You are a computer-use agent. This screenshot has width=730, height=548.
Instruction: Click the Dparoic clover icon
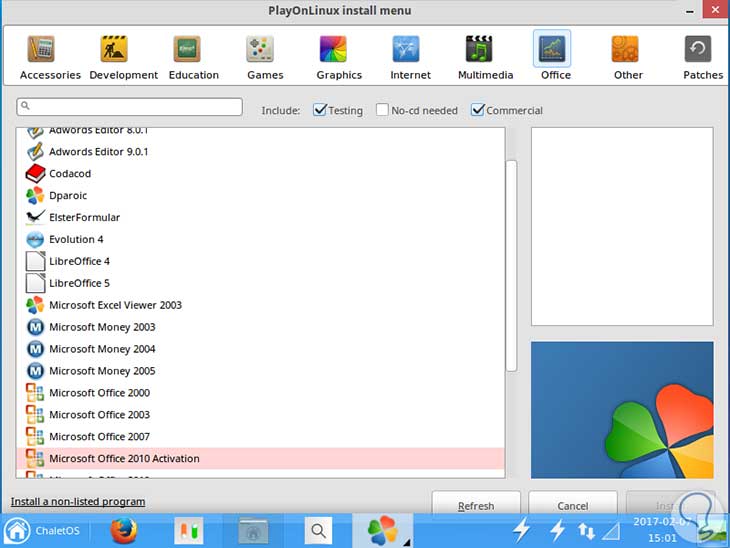[x=35, y=196]
